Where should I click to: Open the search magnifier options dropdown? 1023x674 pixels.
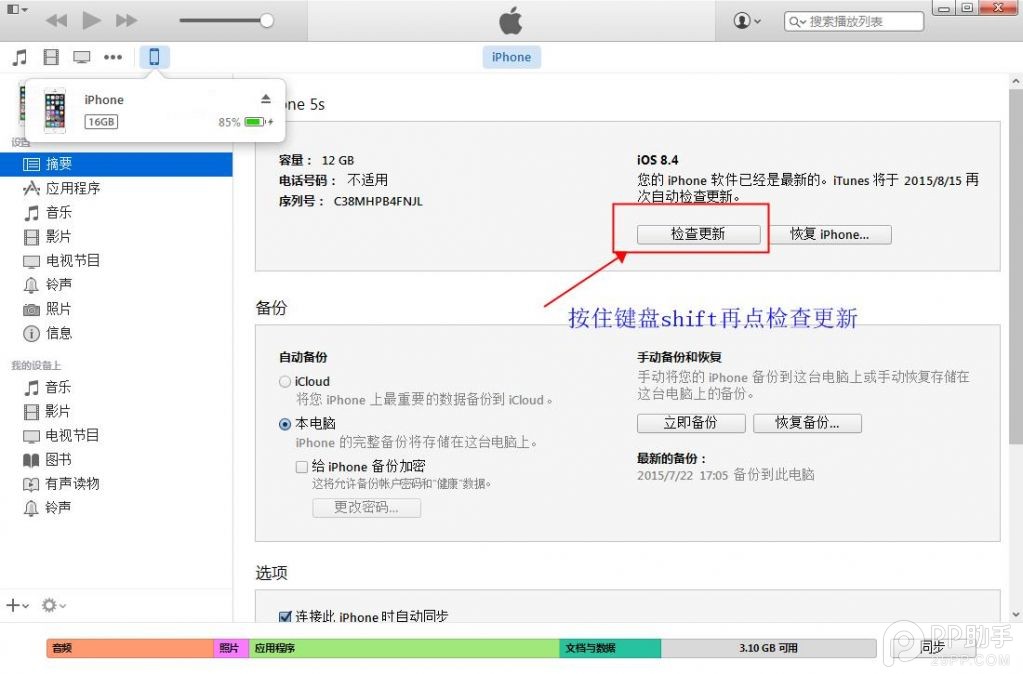797,22
